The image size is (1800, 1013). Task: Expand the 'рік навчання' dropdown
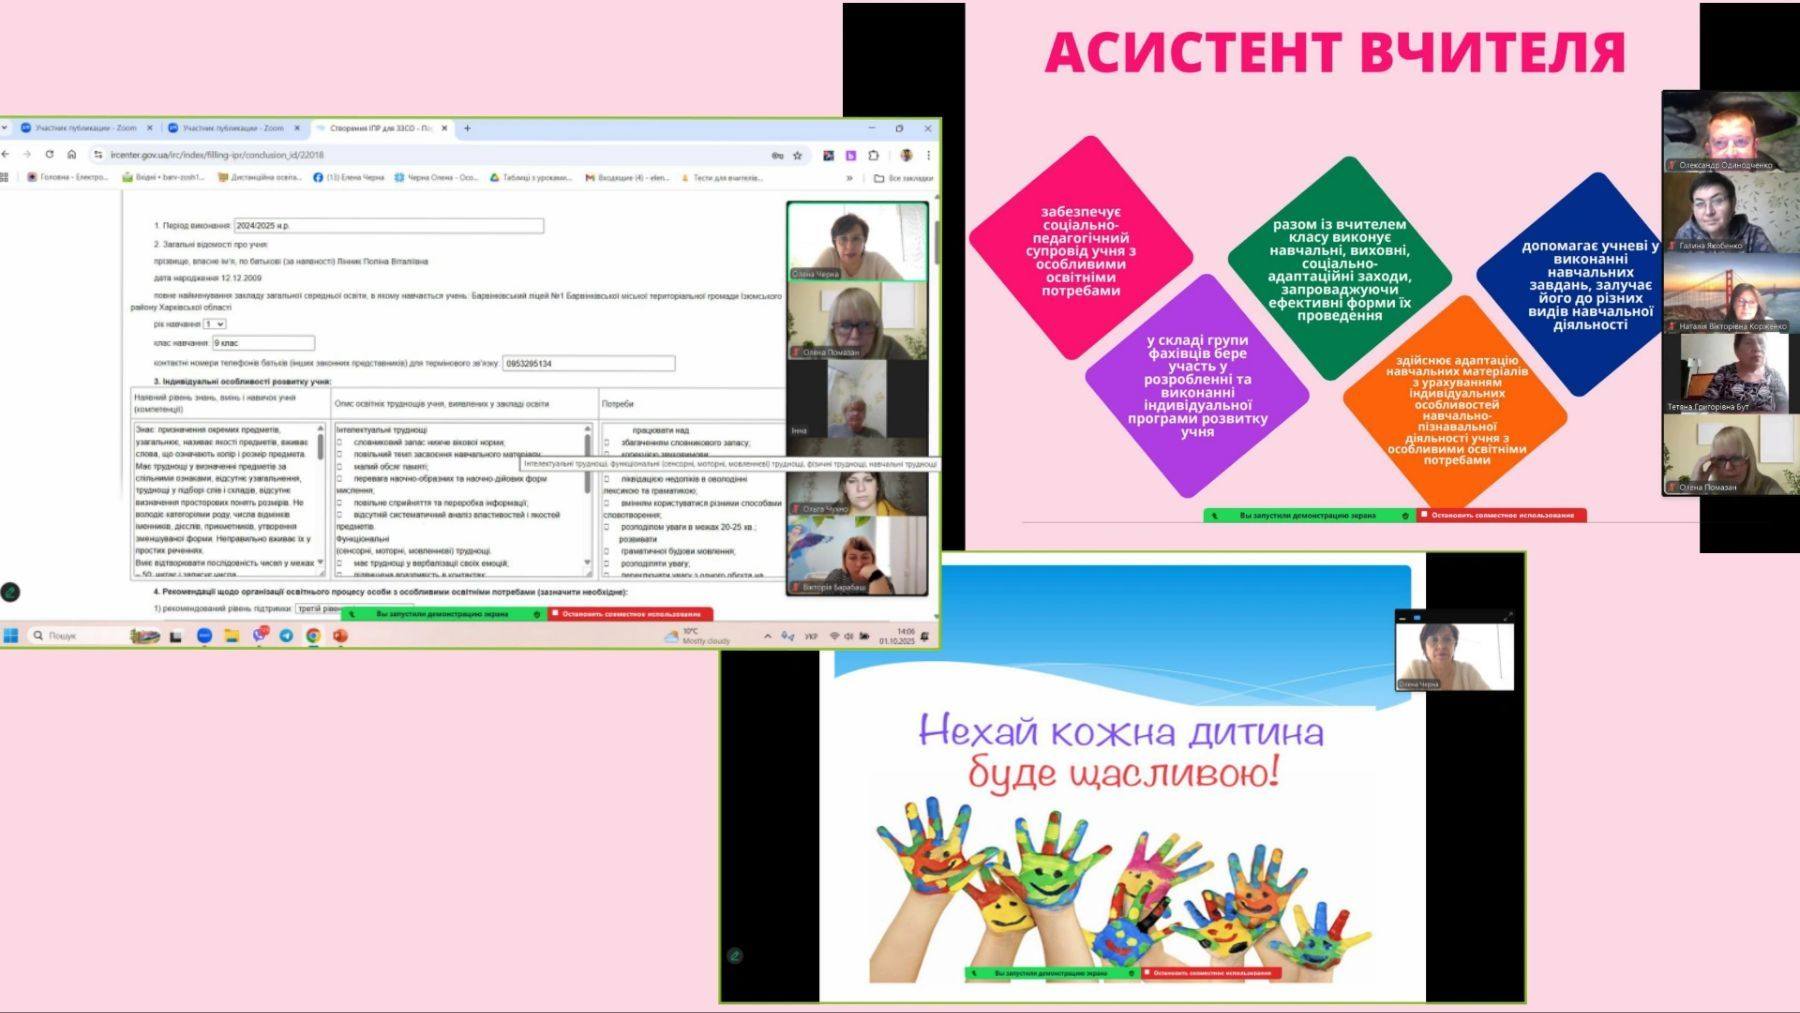215,324
